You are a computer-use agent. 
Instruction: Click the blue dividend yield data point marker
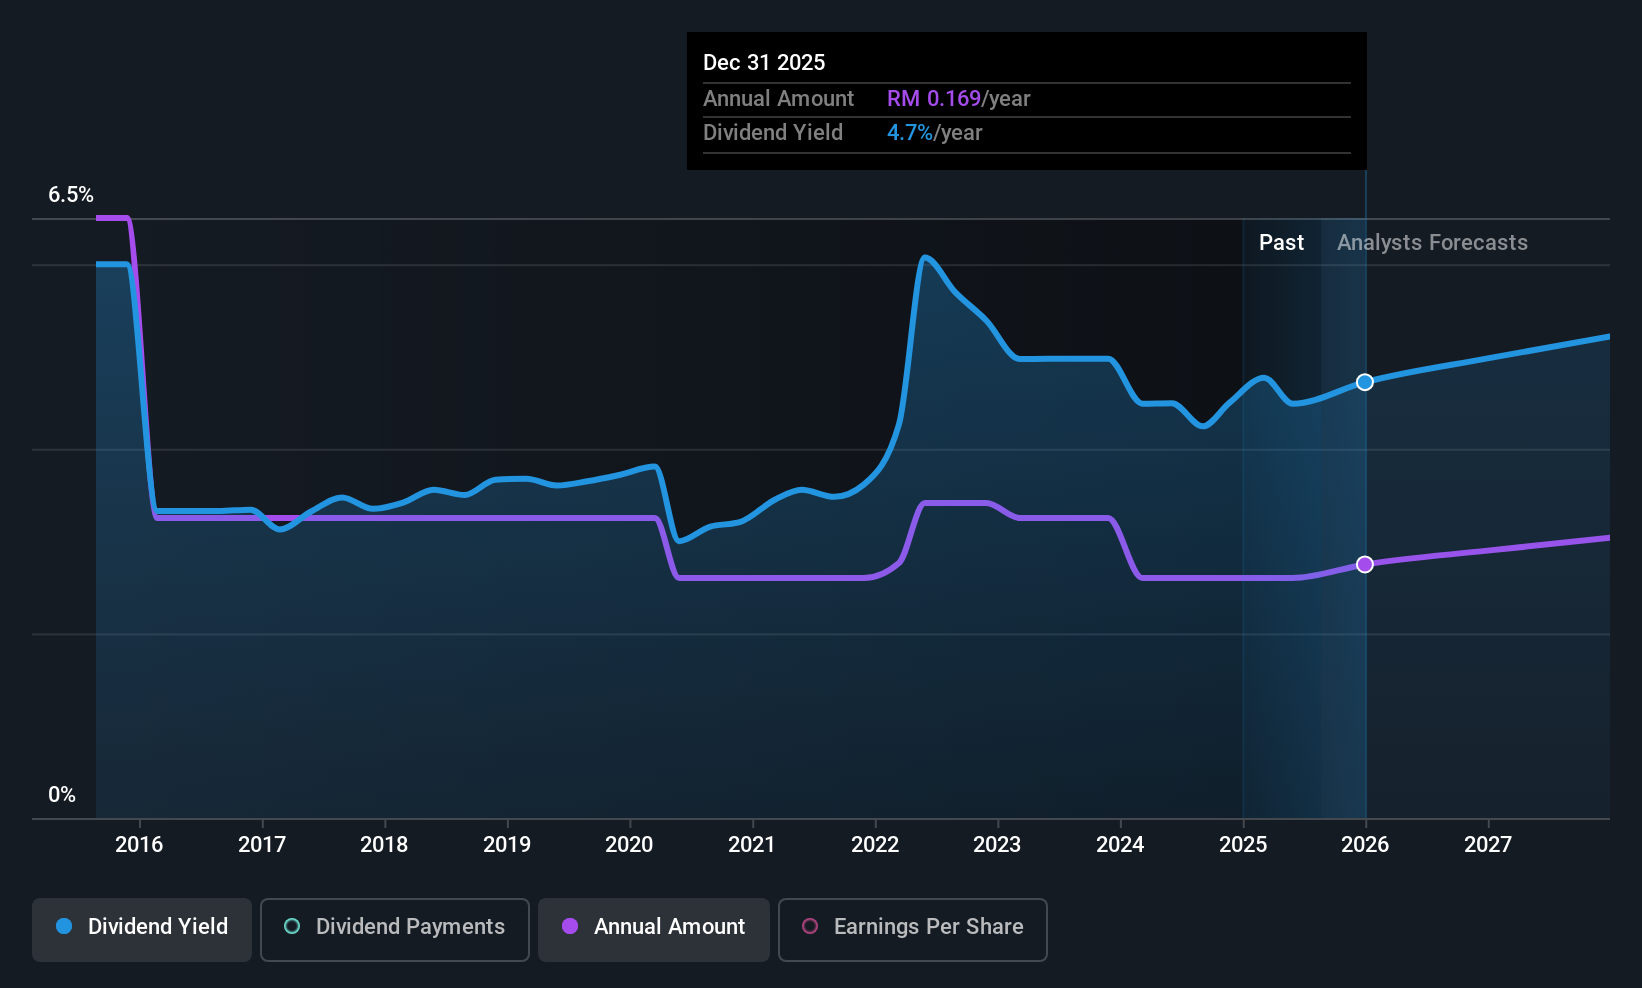[1365, 382]
